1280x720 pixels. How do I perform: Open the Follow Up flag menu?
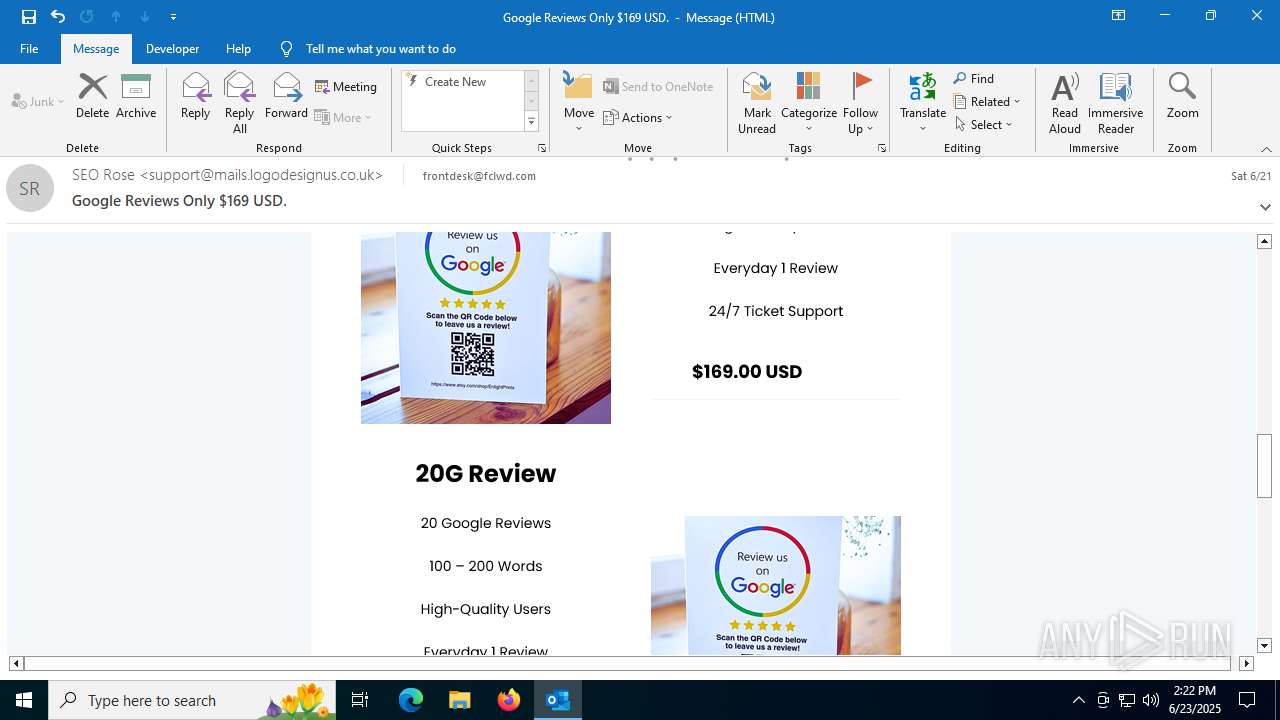(860, 103)
